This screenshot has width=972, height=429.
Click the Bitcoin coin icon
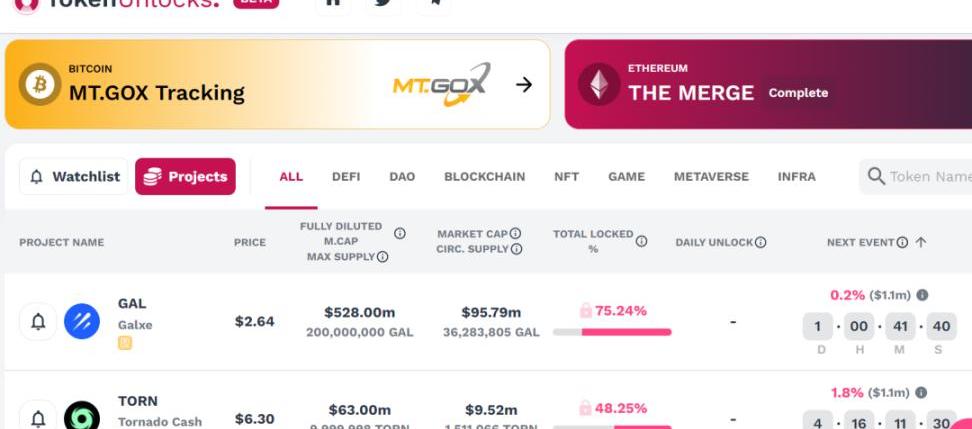click(40, 84)
